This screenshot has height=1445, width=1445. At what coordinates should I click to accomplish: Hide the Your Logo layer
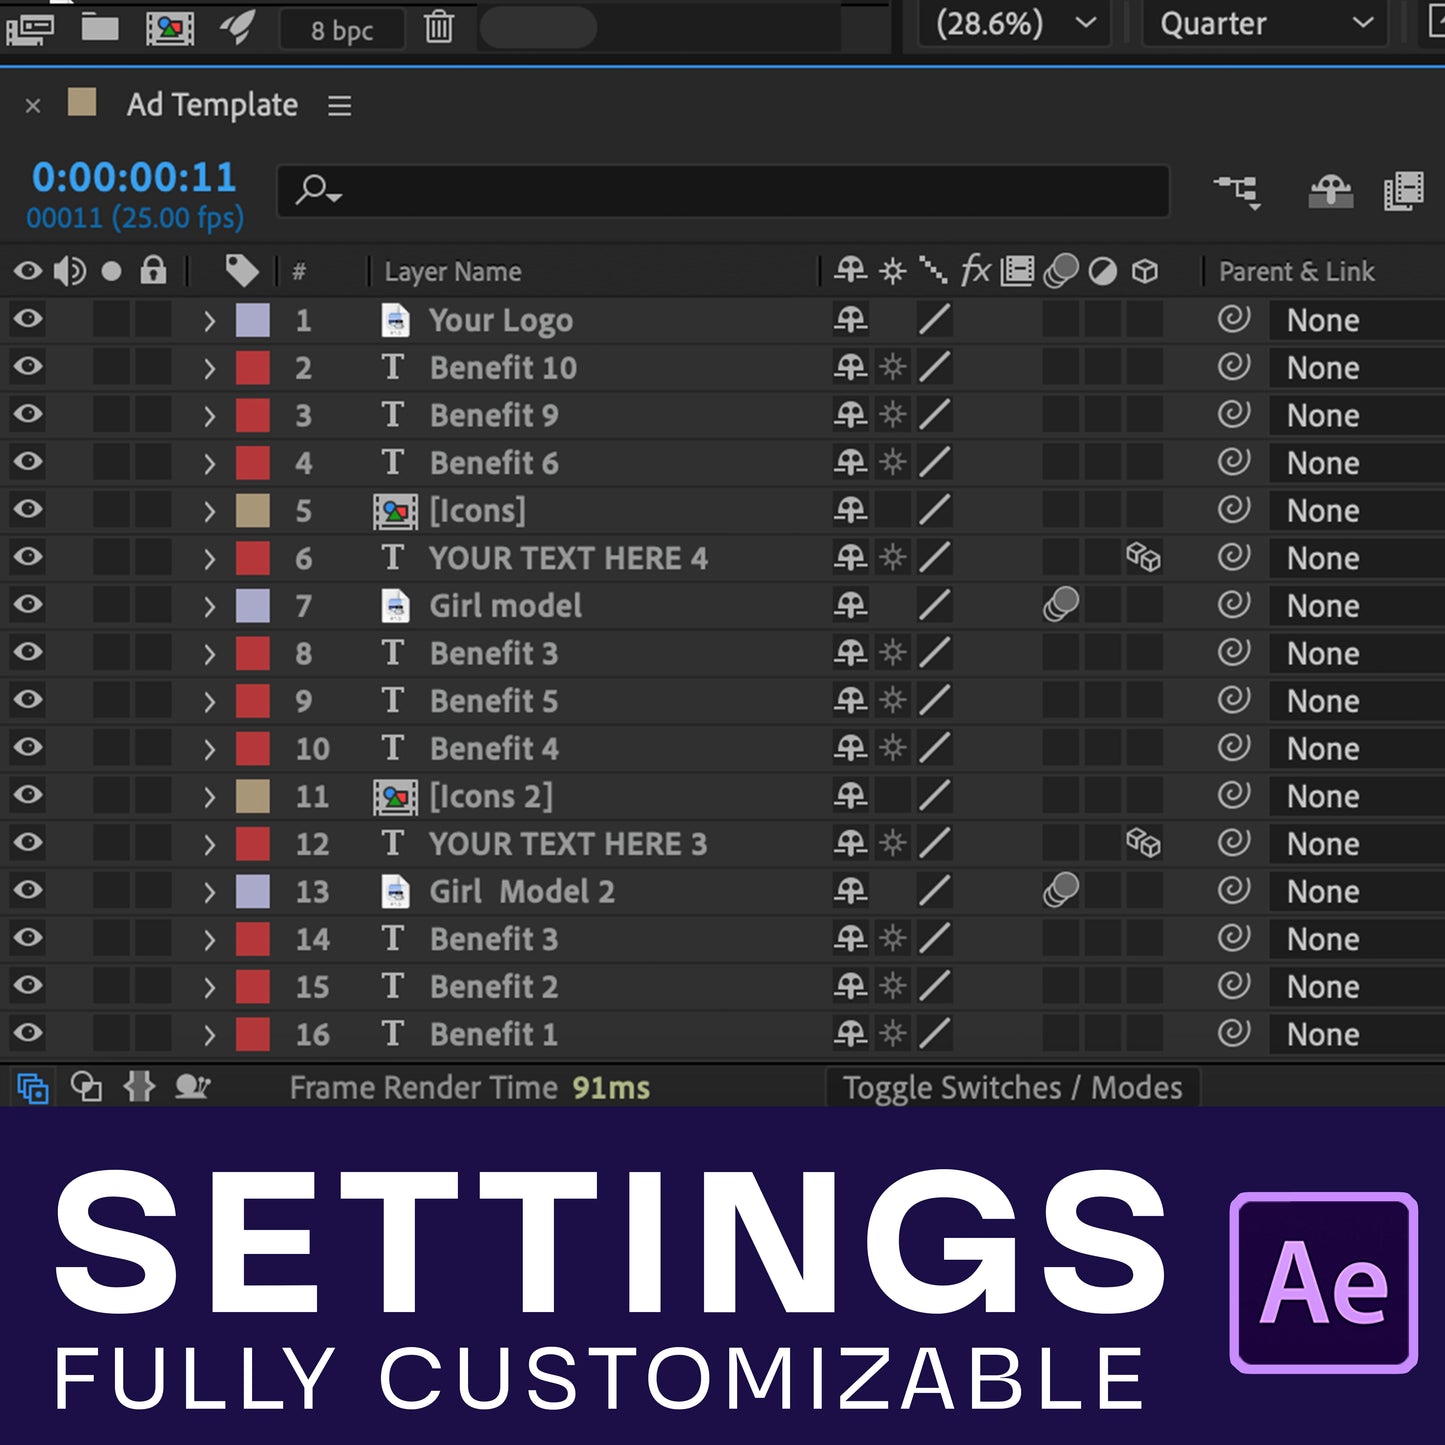(28, 319)
